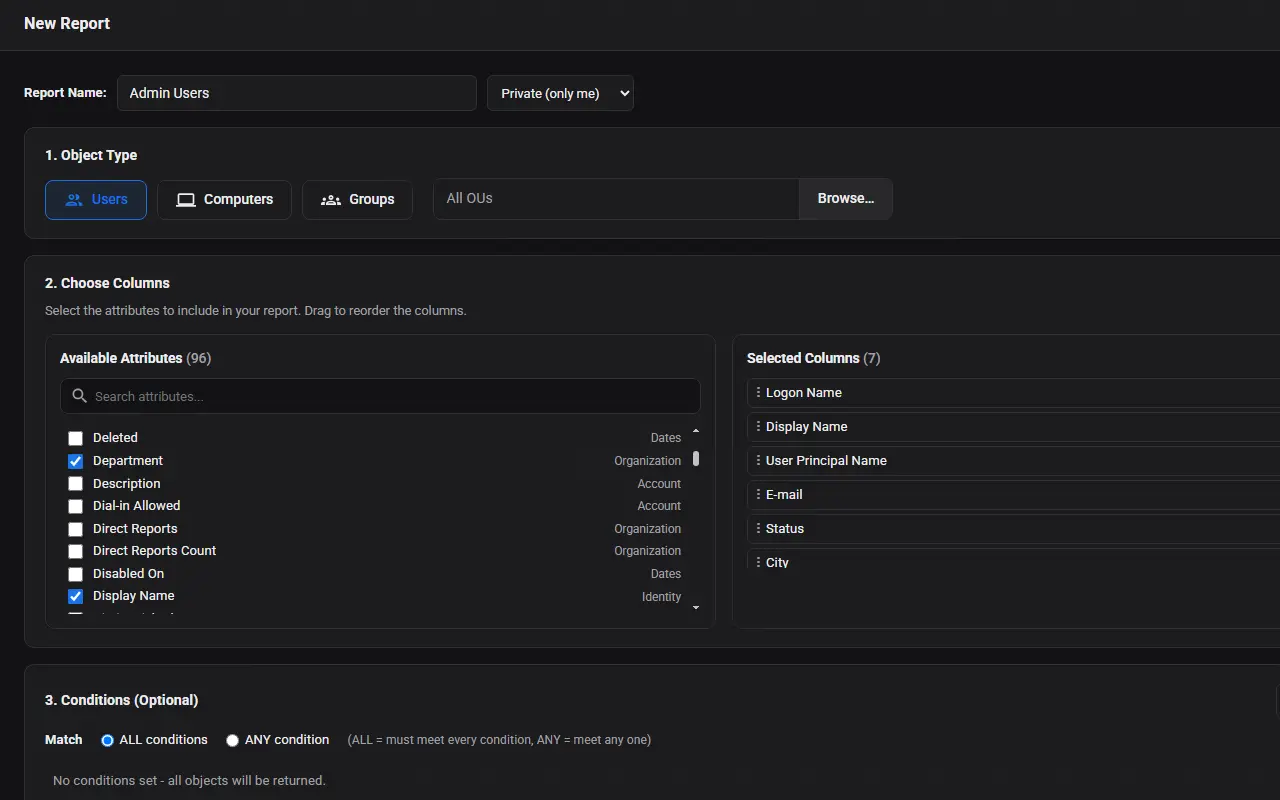Uncheck the Department attribute checkbox
The width and height of the screenshot is (1280, 800).
75,461
